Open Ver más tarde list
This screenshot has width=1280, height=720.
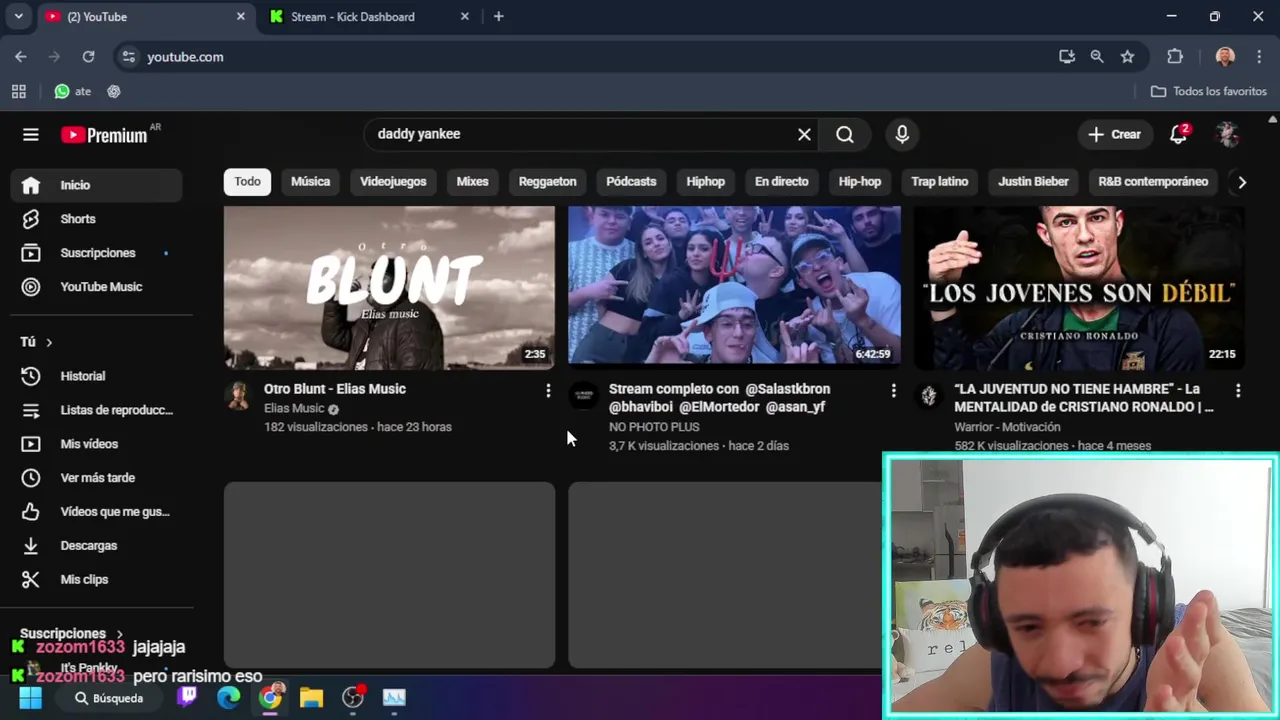[x=97, y=478]
